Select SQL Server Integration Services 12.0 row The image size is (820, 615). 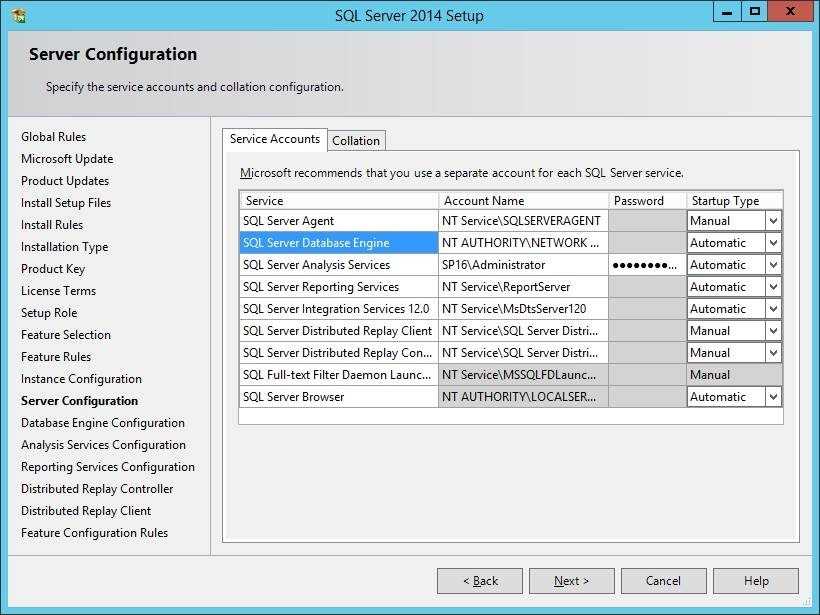pyautogui.click(x=338, y=309)
